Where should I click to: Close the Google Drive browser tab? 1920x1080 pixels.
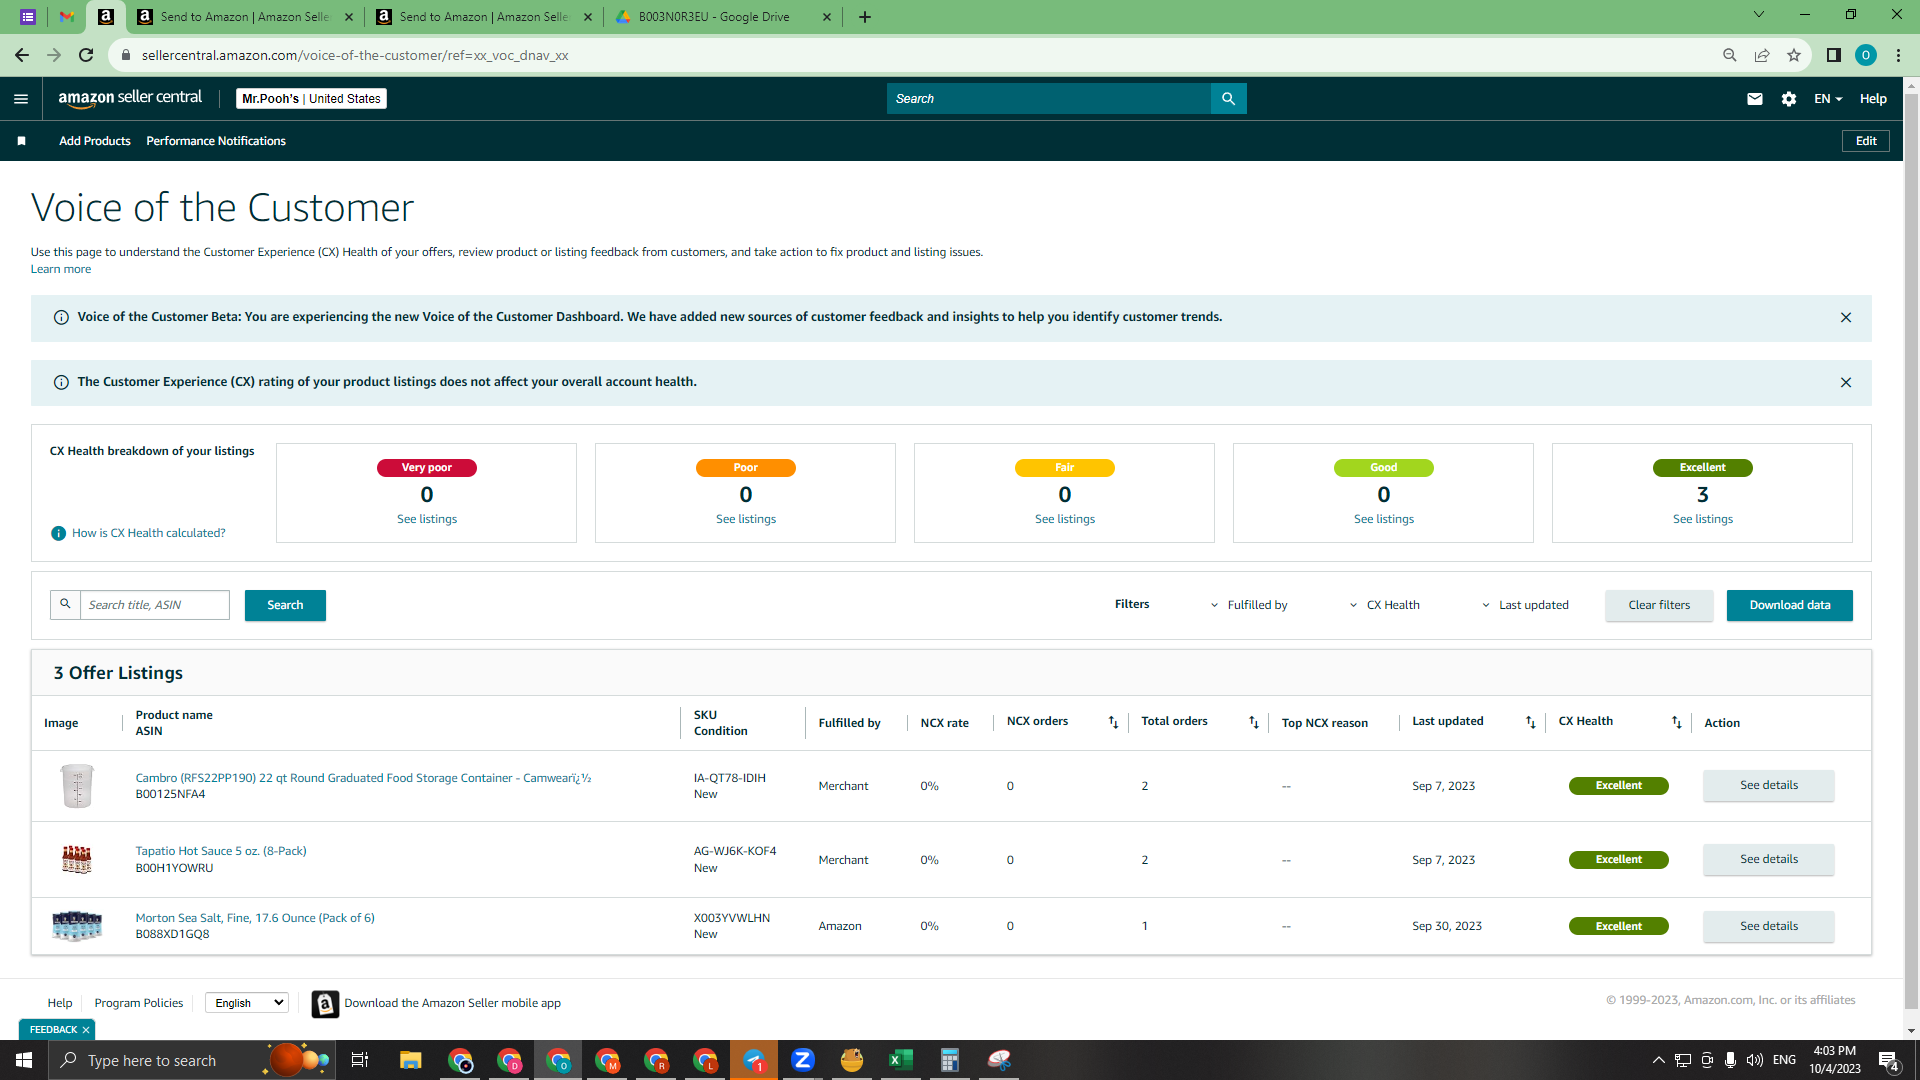pyautogui.click(x=827, y=17)
